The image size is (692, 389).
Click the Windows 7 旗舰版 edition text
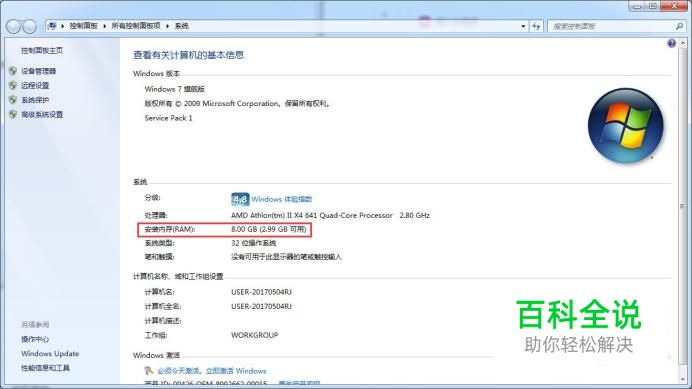tap(174, 89)
